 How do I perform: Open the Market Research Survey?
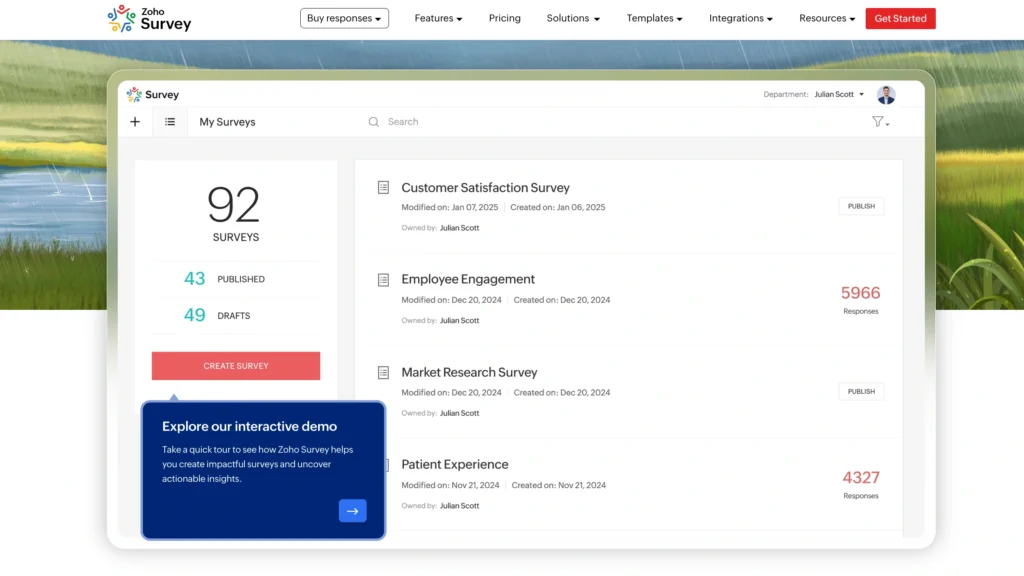[469, 372]
